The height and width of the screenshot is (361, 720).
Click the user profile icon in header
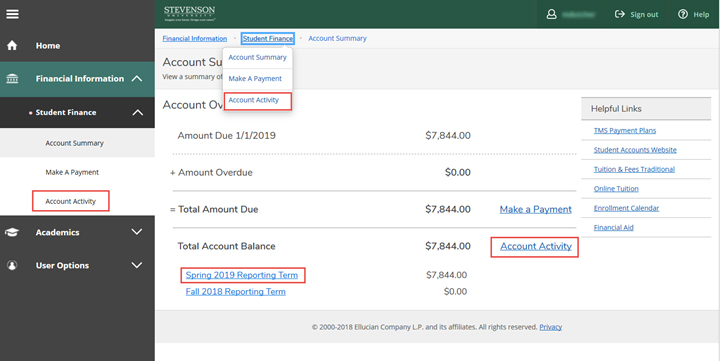click(551, 14)
